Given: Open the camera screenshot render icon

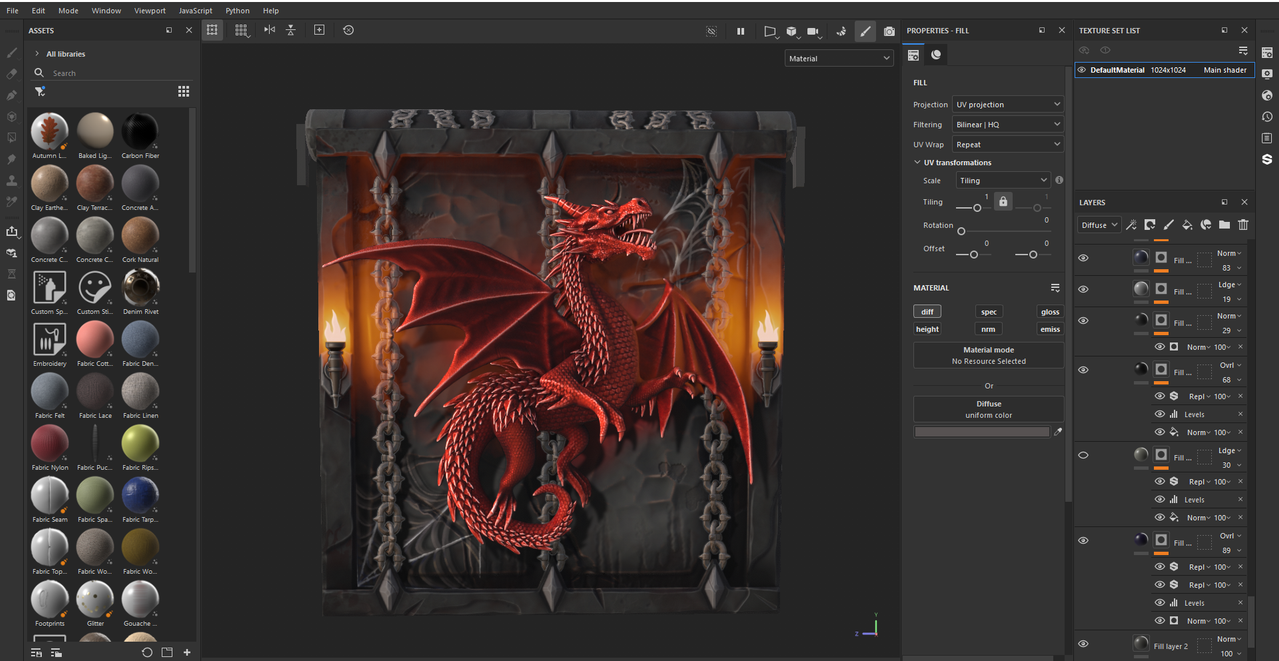Looking at the screenshot, I should pos(889,31).
